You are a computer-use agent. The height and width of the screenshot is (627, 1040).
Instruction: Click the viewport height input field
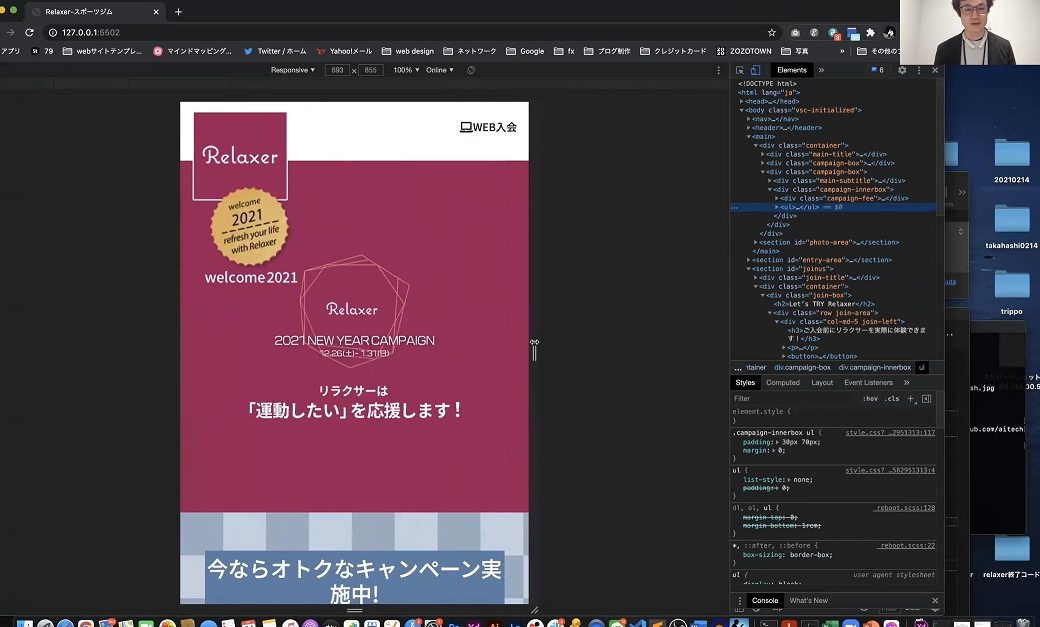(371, 70)
